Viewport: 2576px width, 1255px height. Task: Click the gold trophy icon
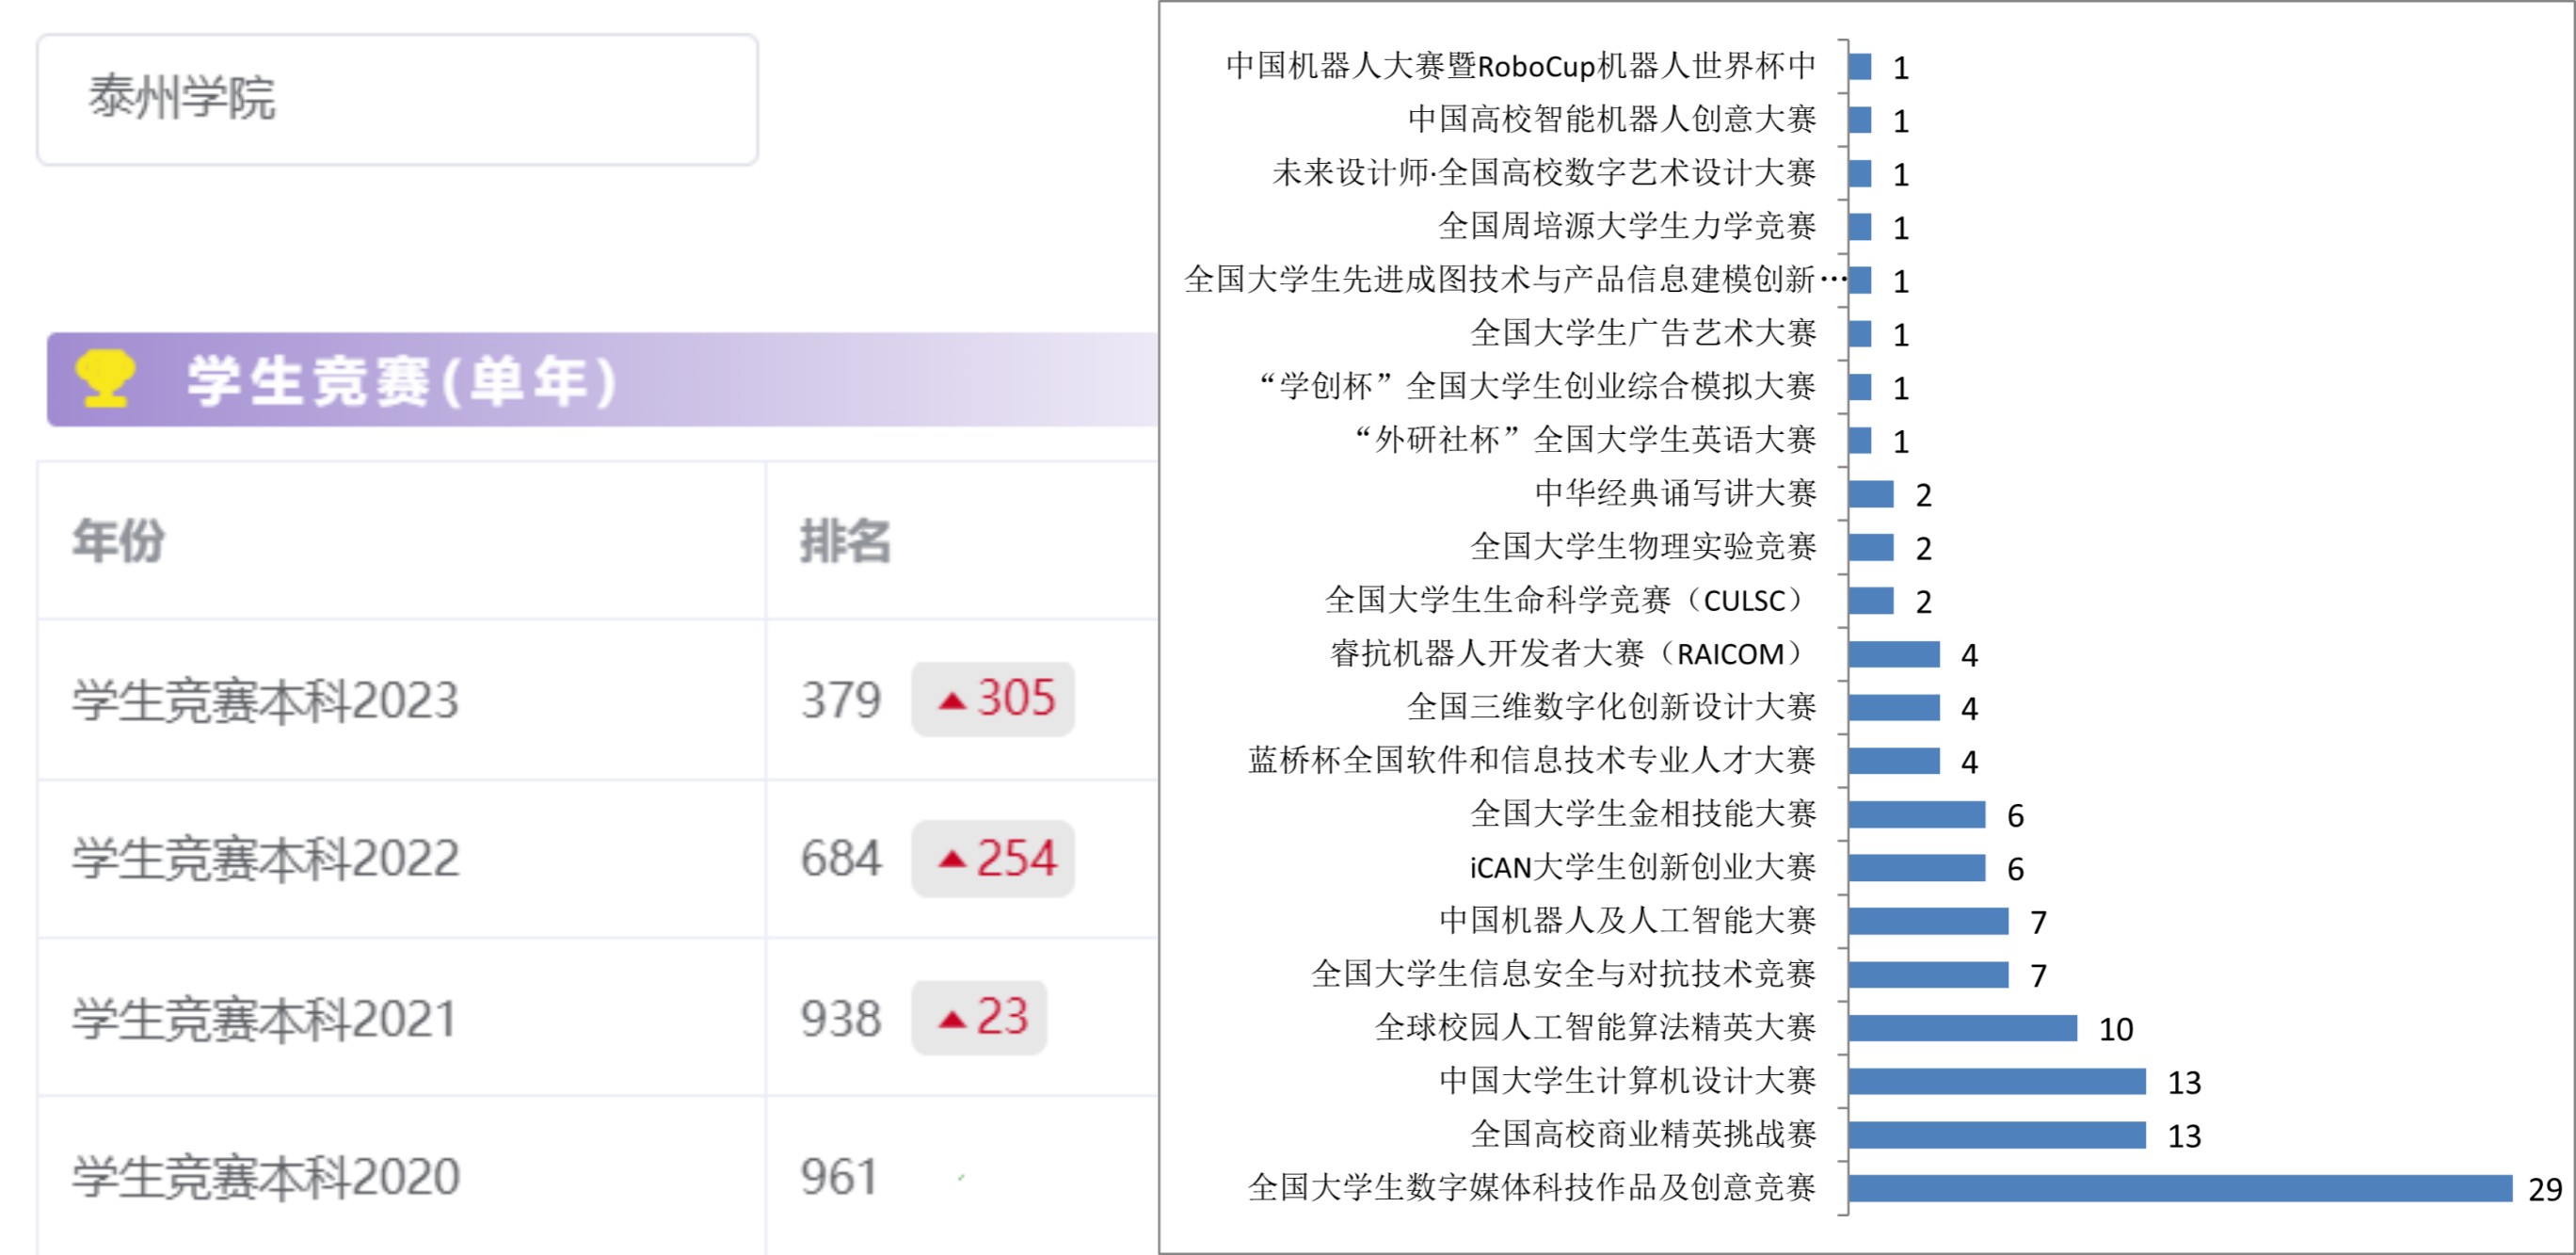105,378
